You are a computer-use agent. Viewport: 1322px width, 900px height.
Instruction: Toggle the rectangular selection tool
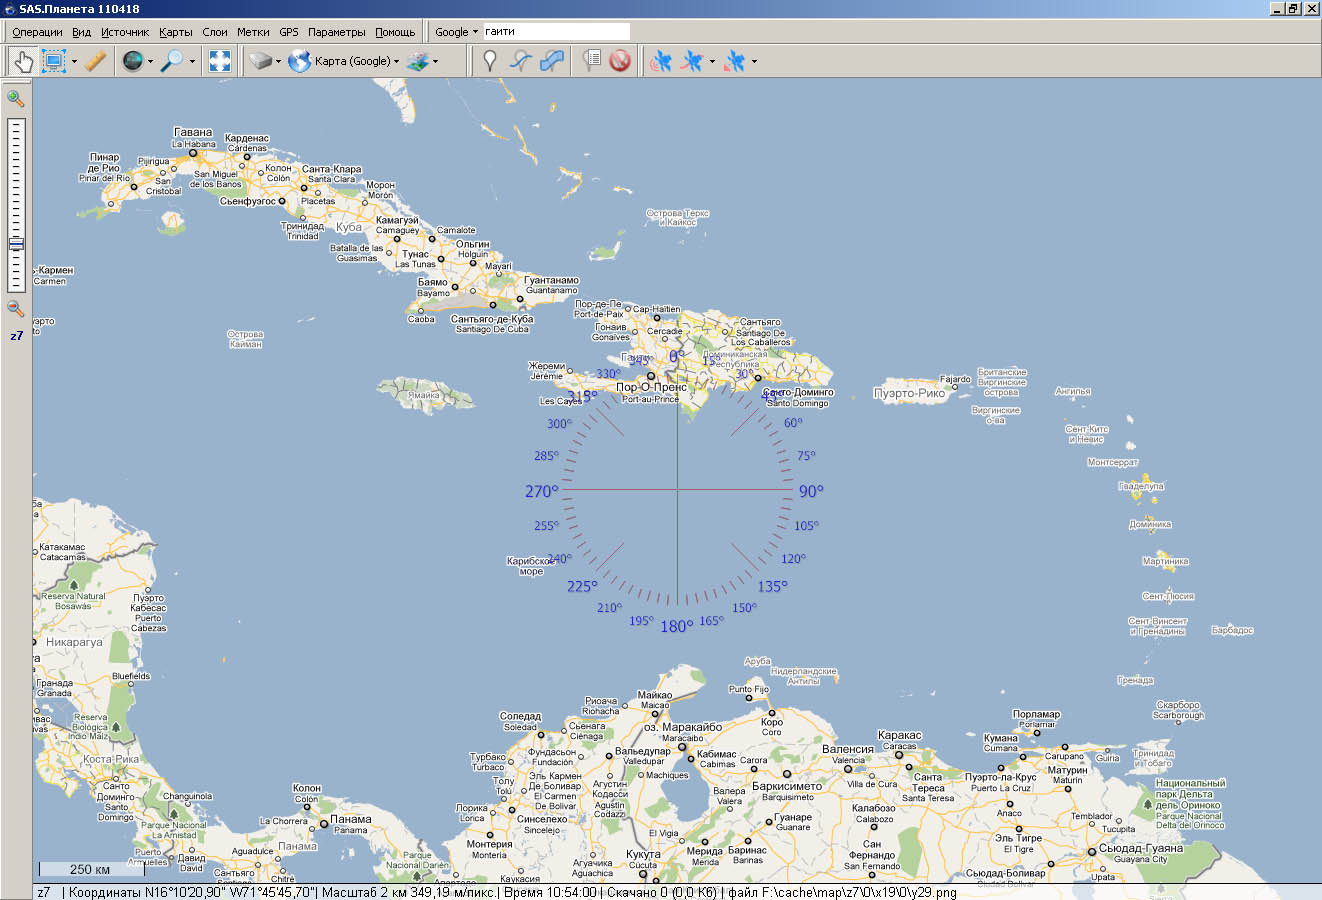click(53, 61)
